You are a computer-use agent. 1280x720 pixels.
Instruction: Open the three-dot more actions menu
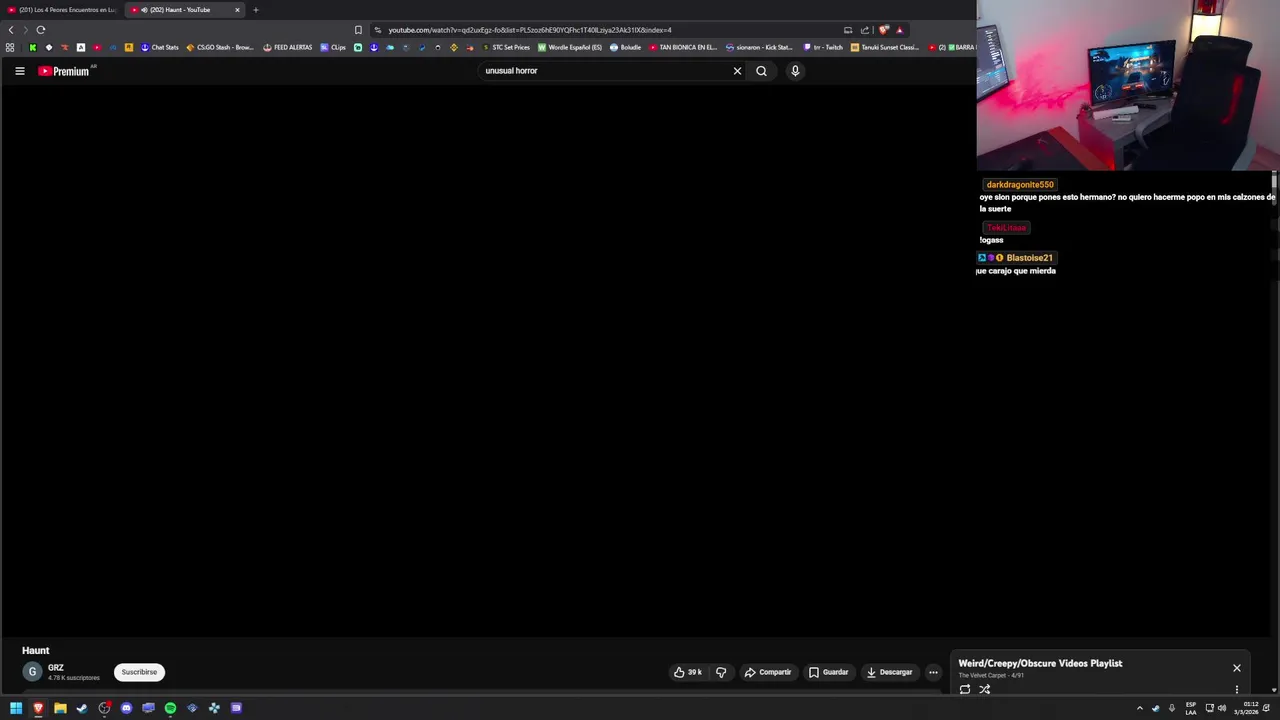933,672
